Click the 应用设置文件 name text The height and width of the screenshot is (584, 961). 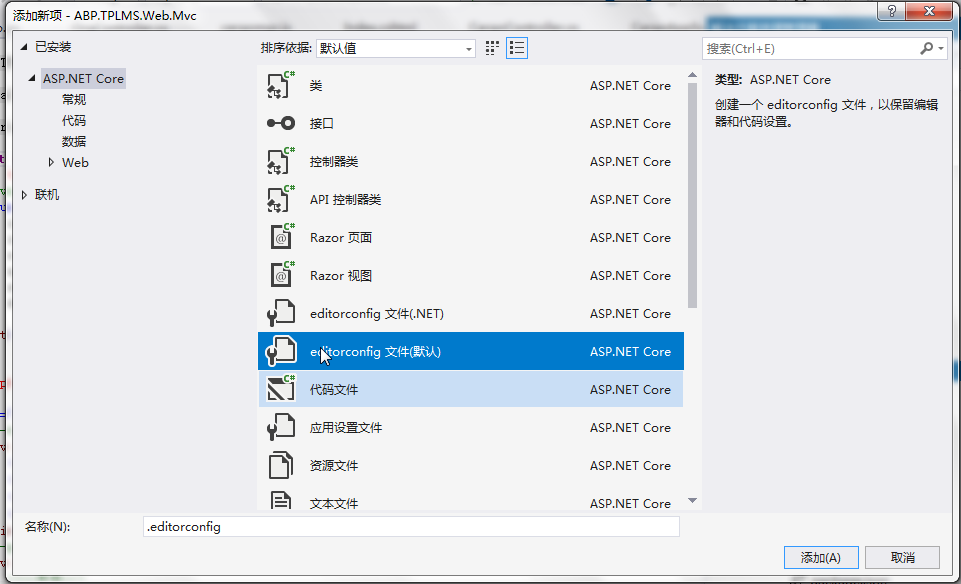(x=346, y=427)
